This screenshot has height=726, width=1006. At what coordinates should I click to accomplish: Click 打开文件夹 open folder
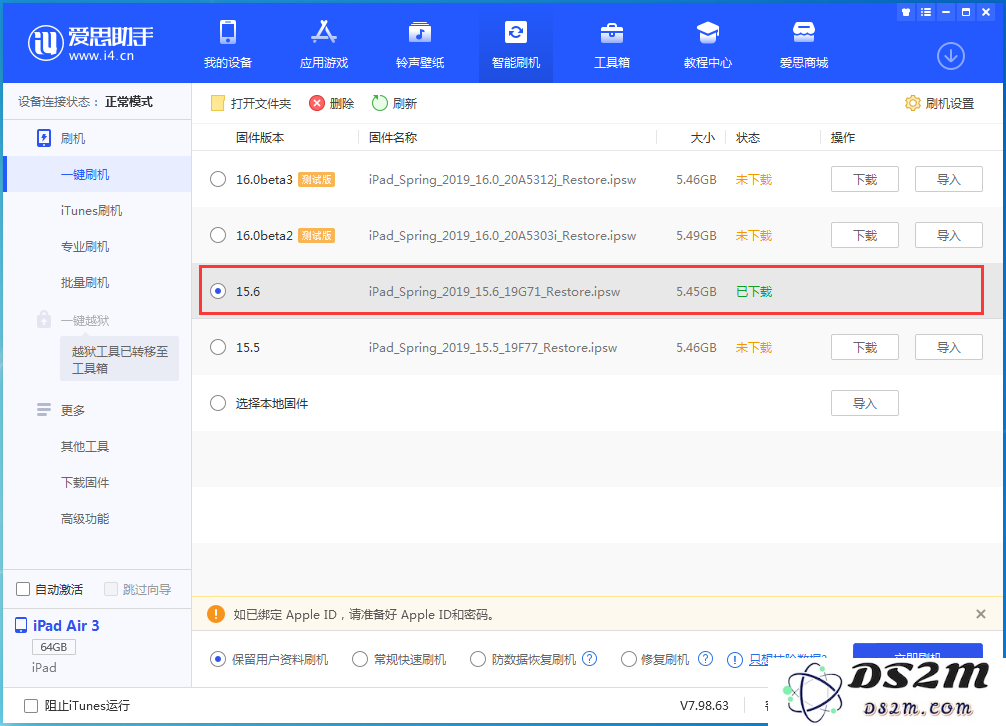(251, 103)
